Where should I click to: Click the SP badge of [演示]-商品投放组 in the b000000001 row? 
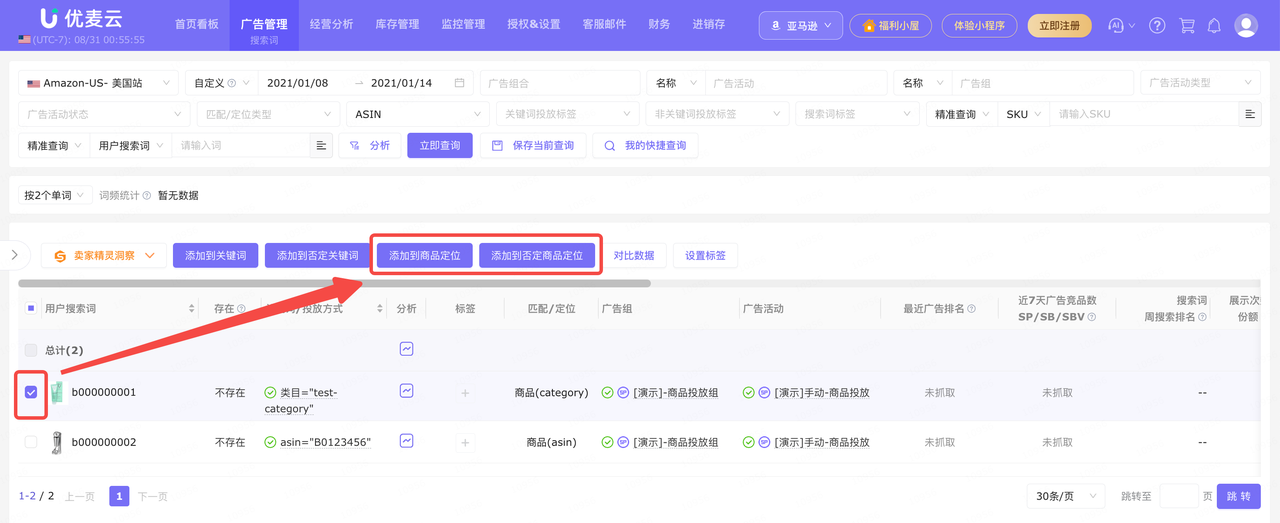pyautogui.click(x=623, y=393)
